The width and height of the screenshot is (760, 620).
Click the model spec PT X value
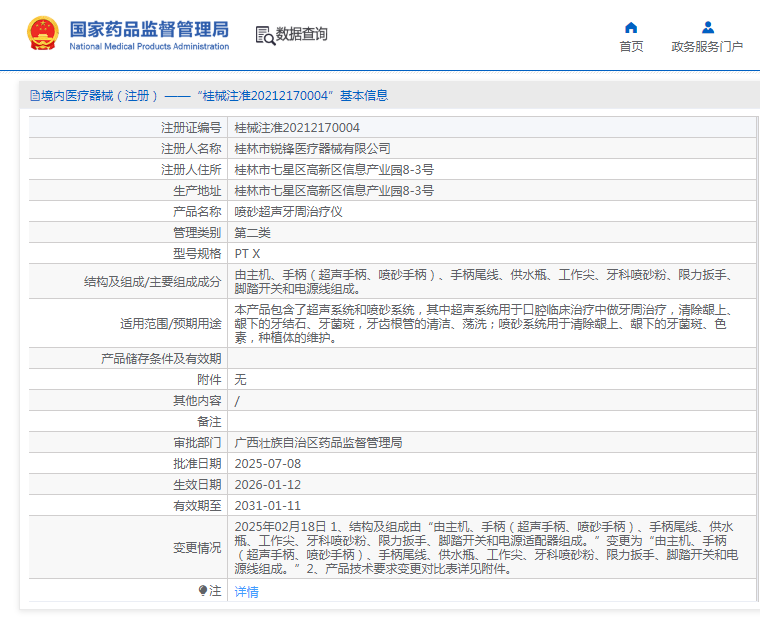(247, 253)
